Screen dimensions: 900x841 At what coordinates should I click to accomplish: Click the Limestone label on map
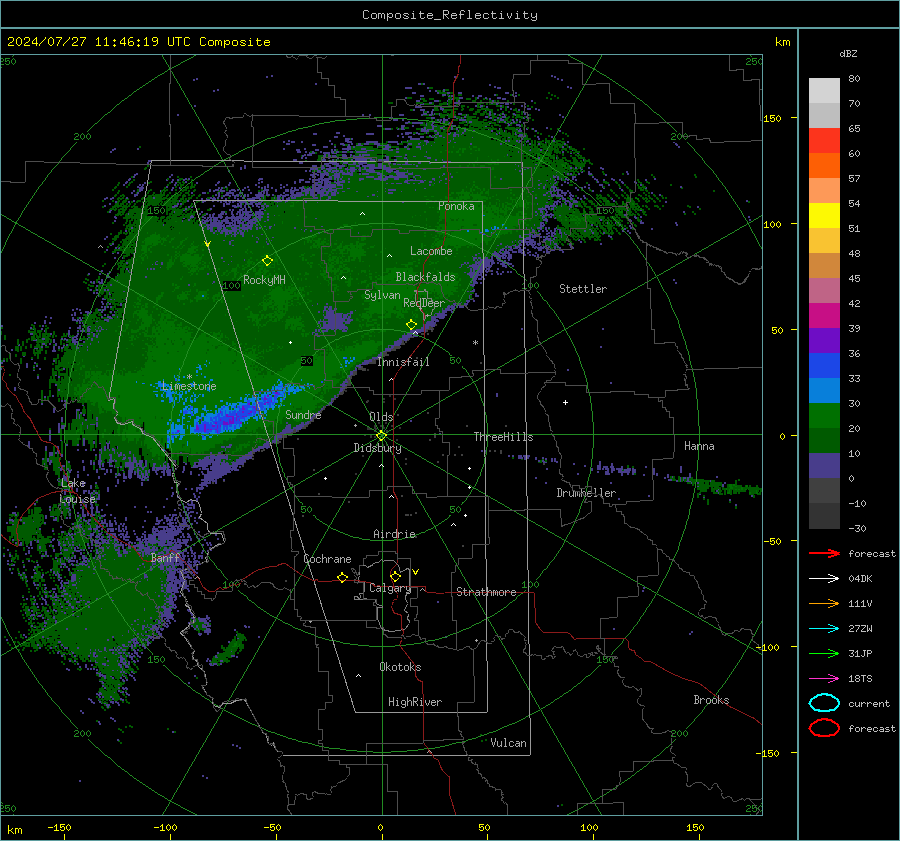point(189,386)
